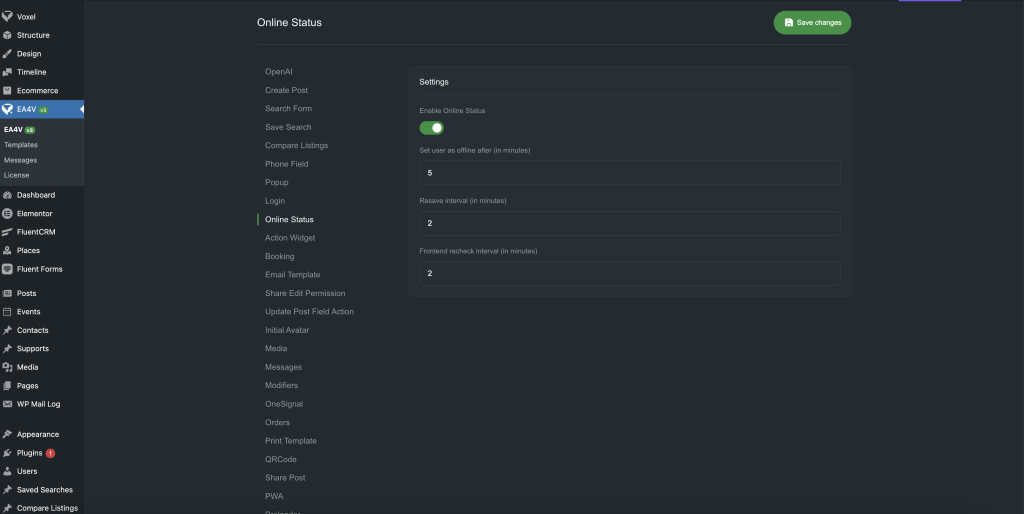Focus the Resave interval input field
This screenshot has height=514, width=1024.
pyautogui.click(x=629, y=223)
